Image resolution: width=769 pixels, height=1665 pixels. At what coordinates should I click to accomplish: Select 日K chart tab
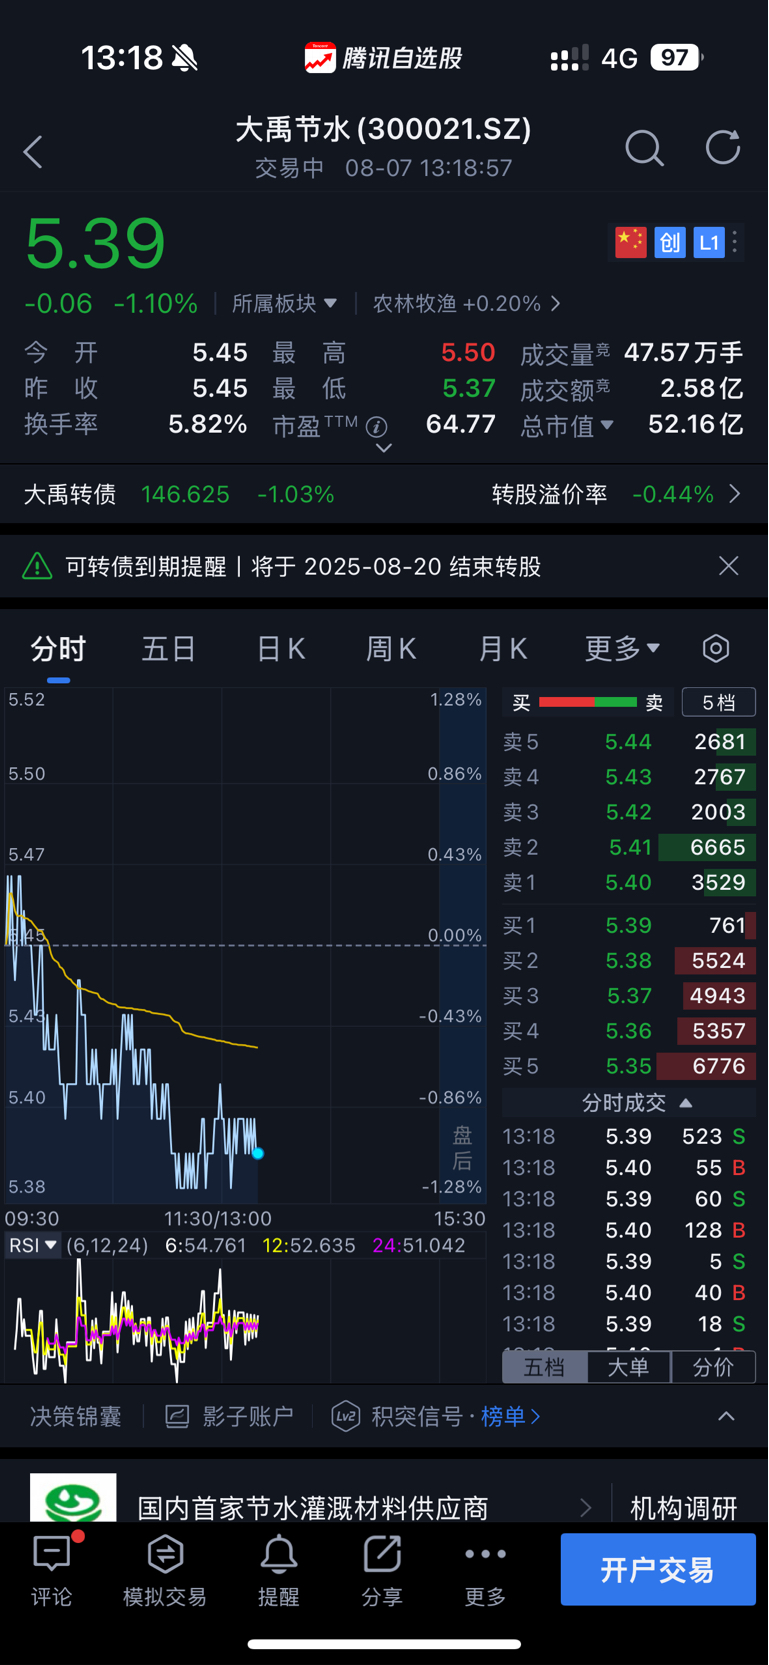[281, 648]
